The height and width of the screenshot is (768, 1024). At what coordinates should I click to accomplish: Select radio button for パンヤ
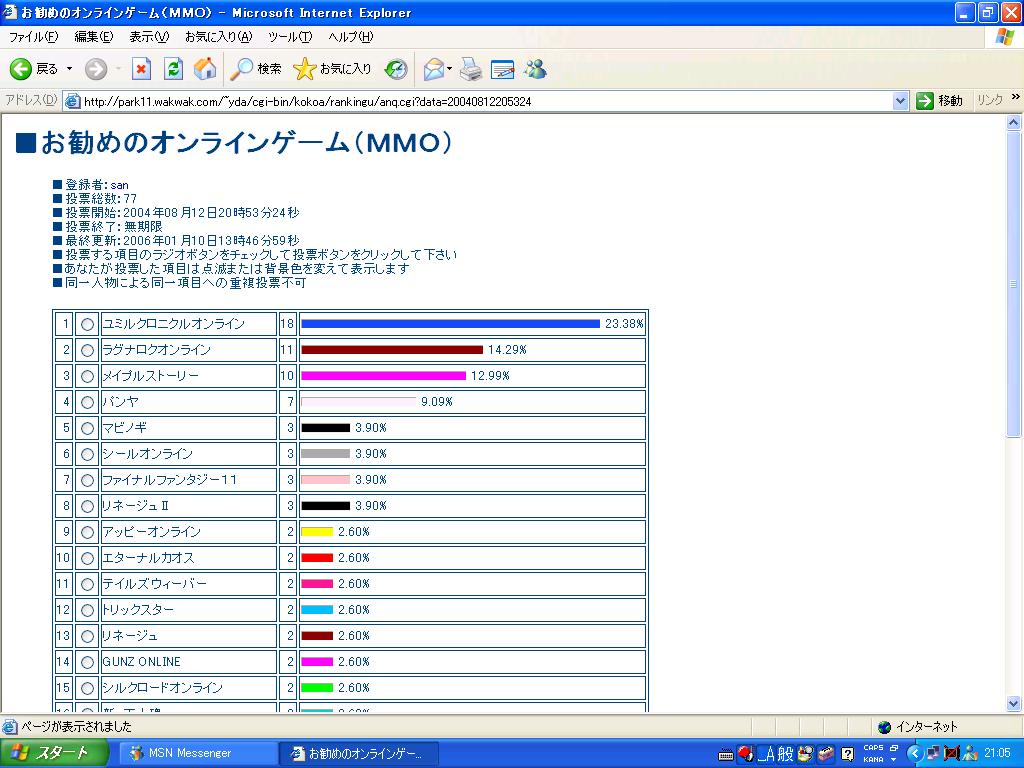click(x=87, y=402)
